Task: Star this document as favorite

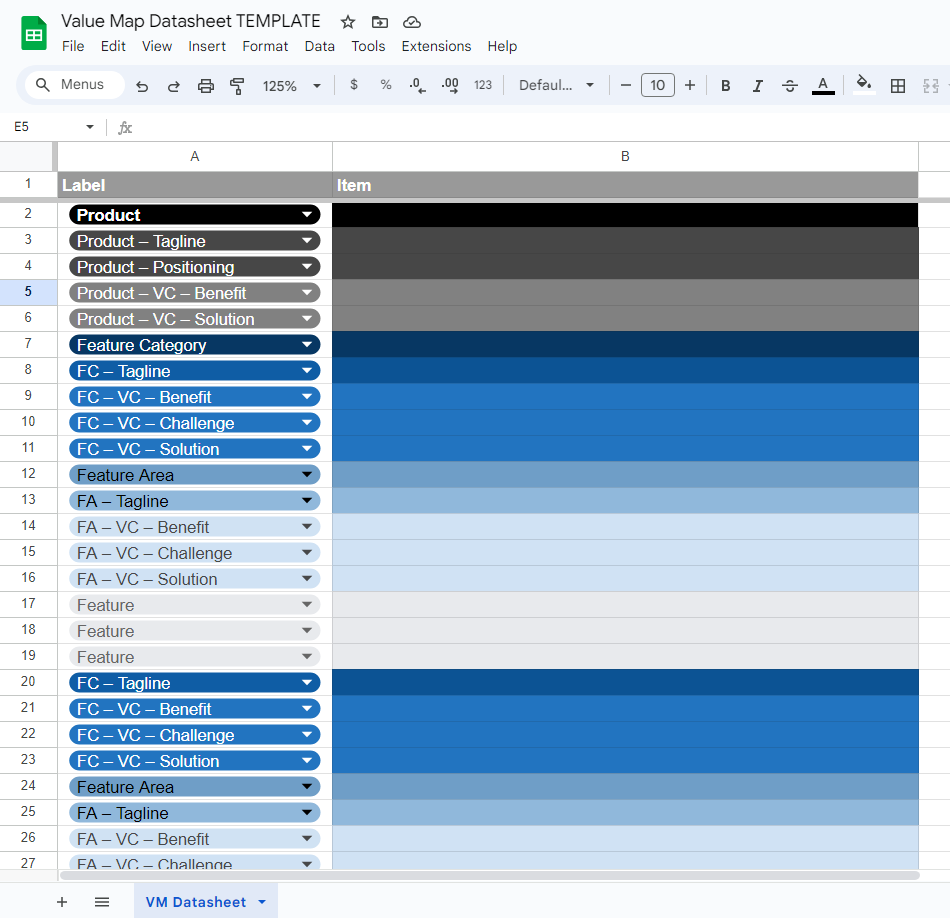Action: point(348,22)
